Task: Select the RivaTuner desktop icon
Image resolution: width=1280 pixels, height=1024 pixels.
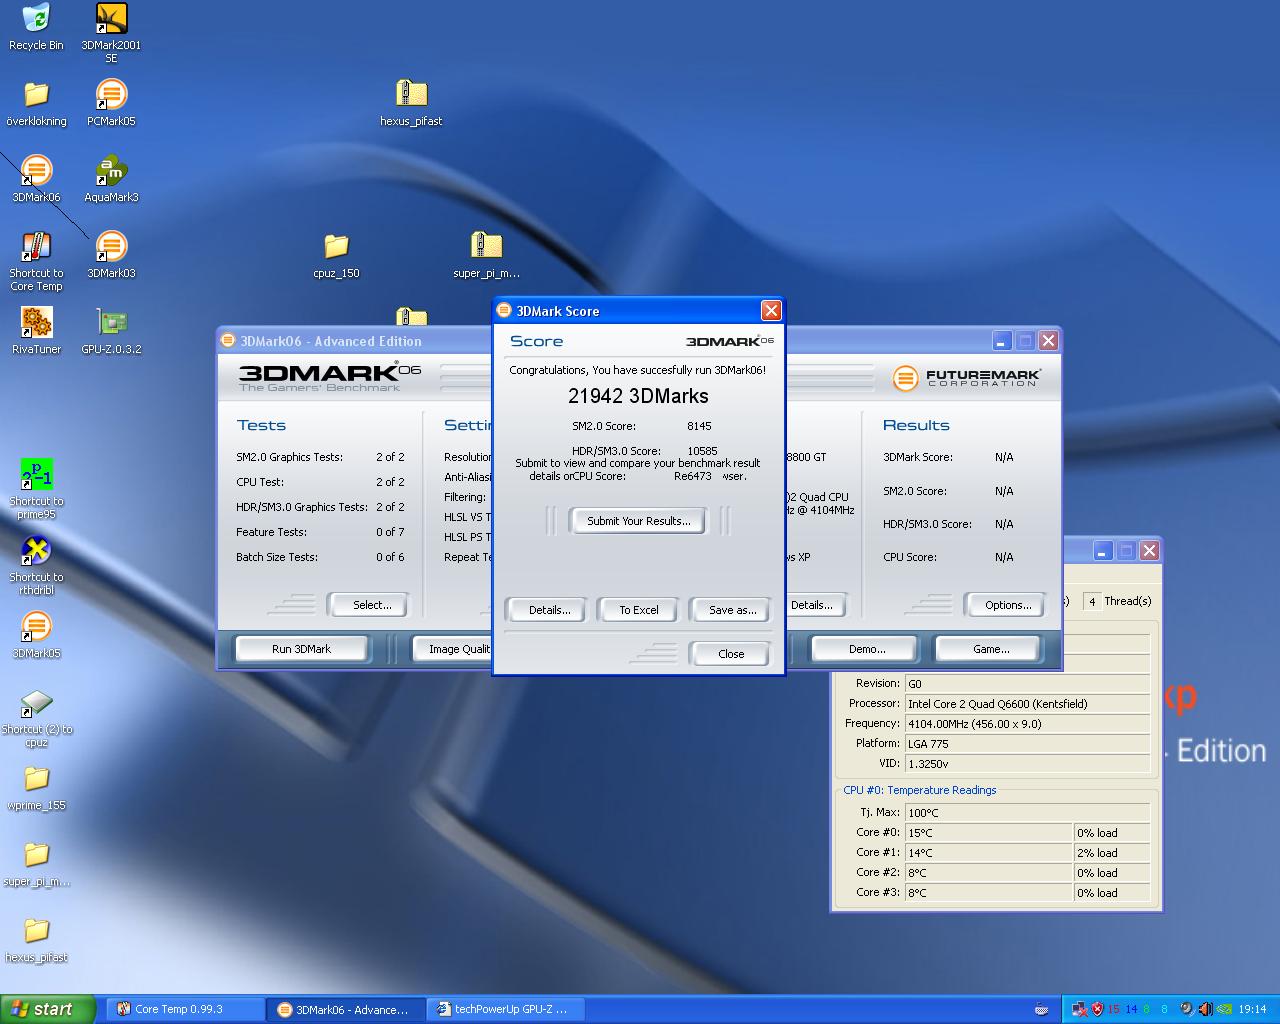Action: click(x=36, y=332)
